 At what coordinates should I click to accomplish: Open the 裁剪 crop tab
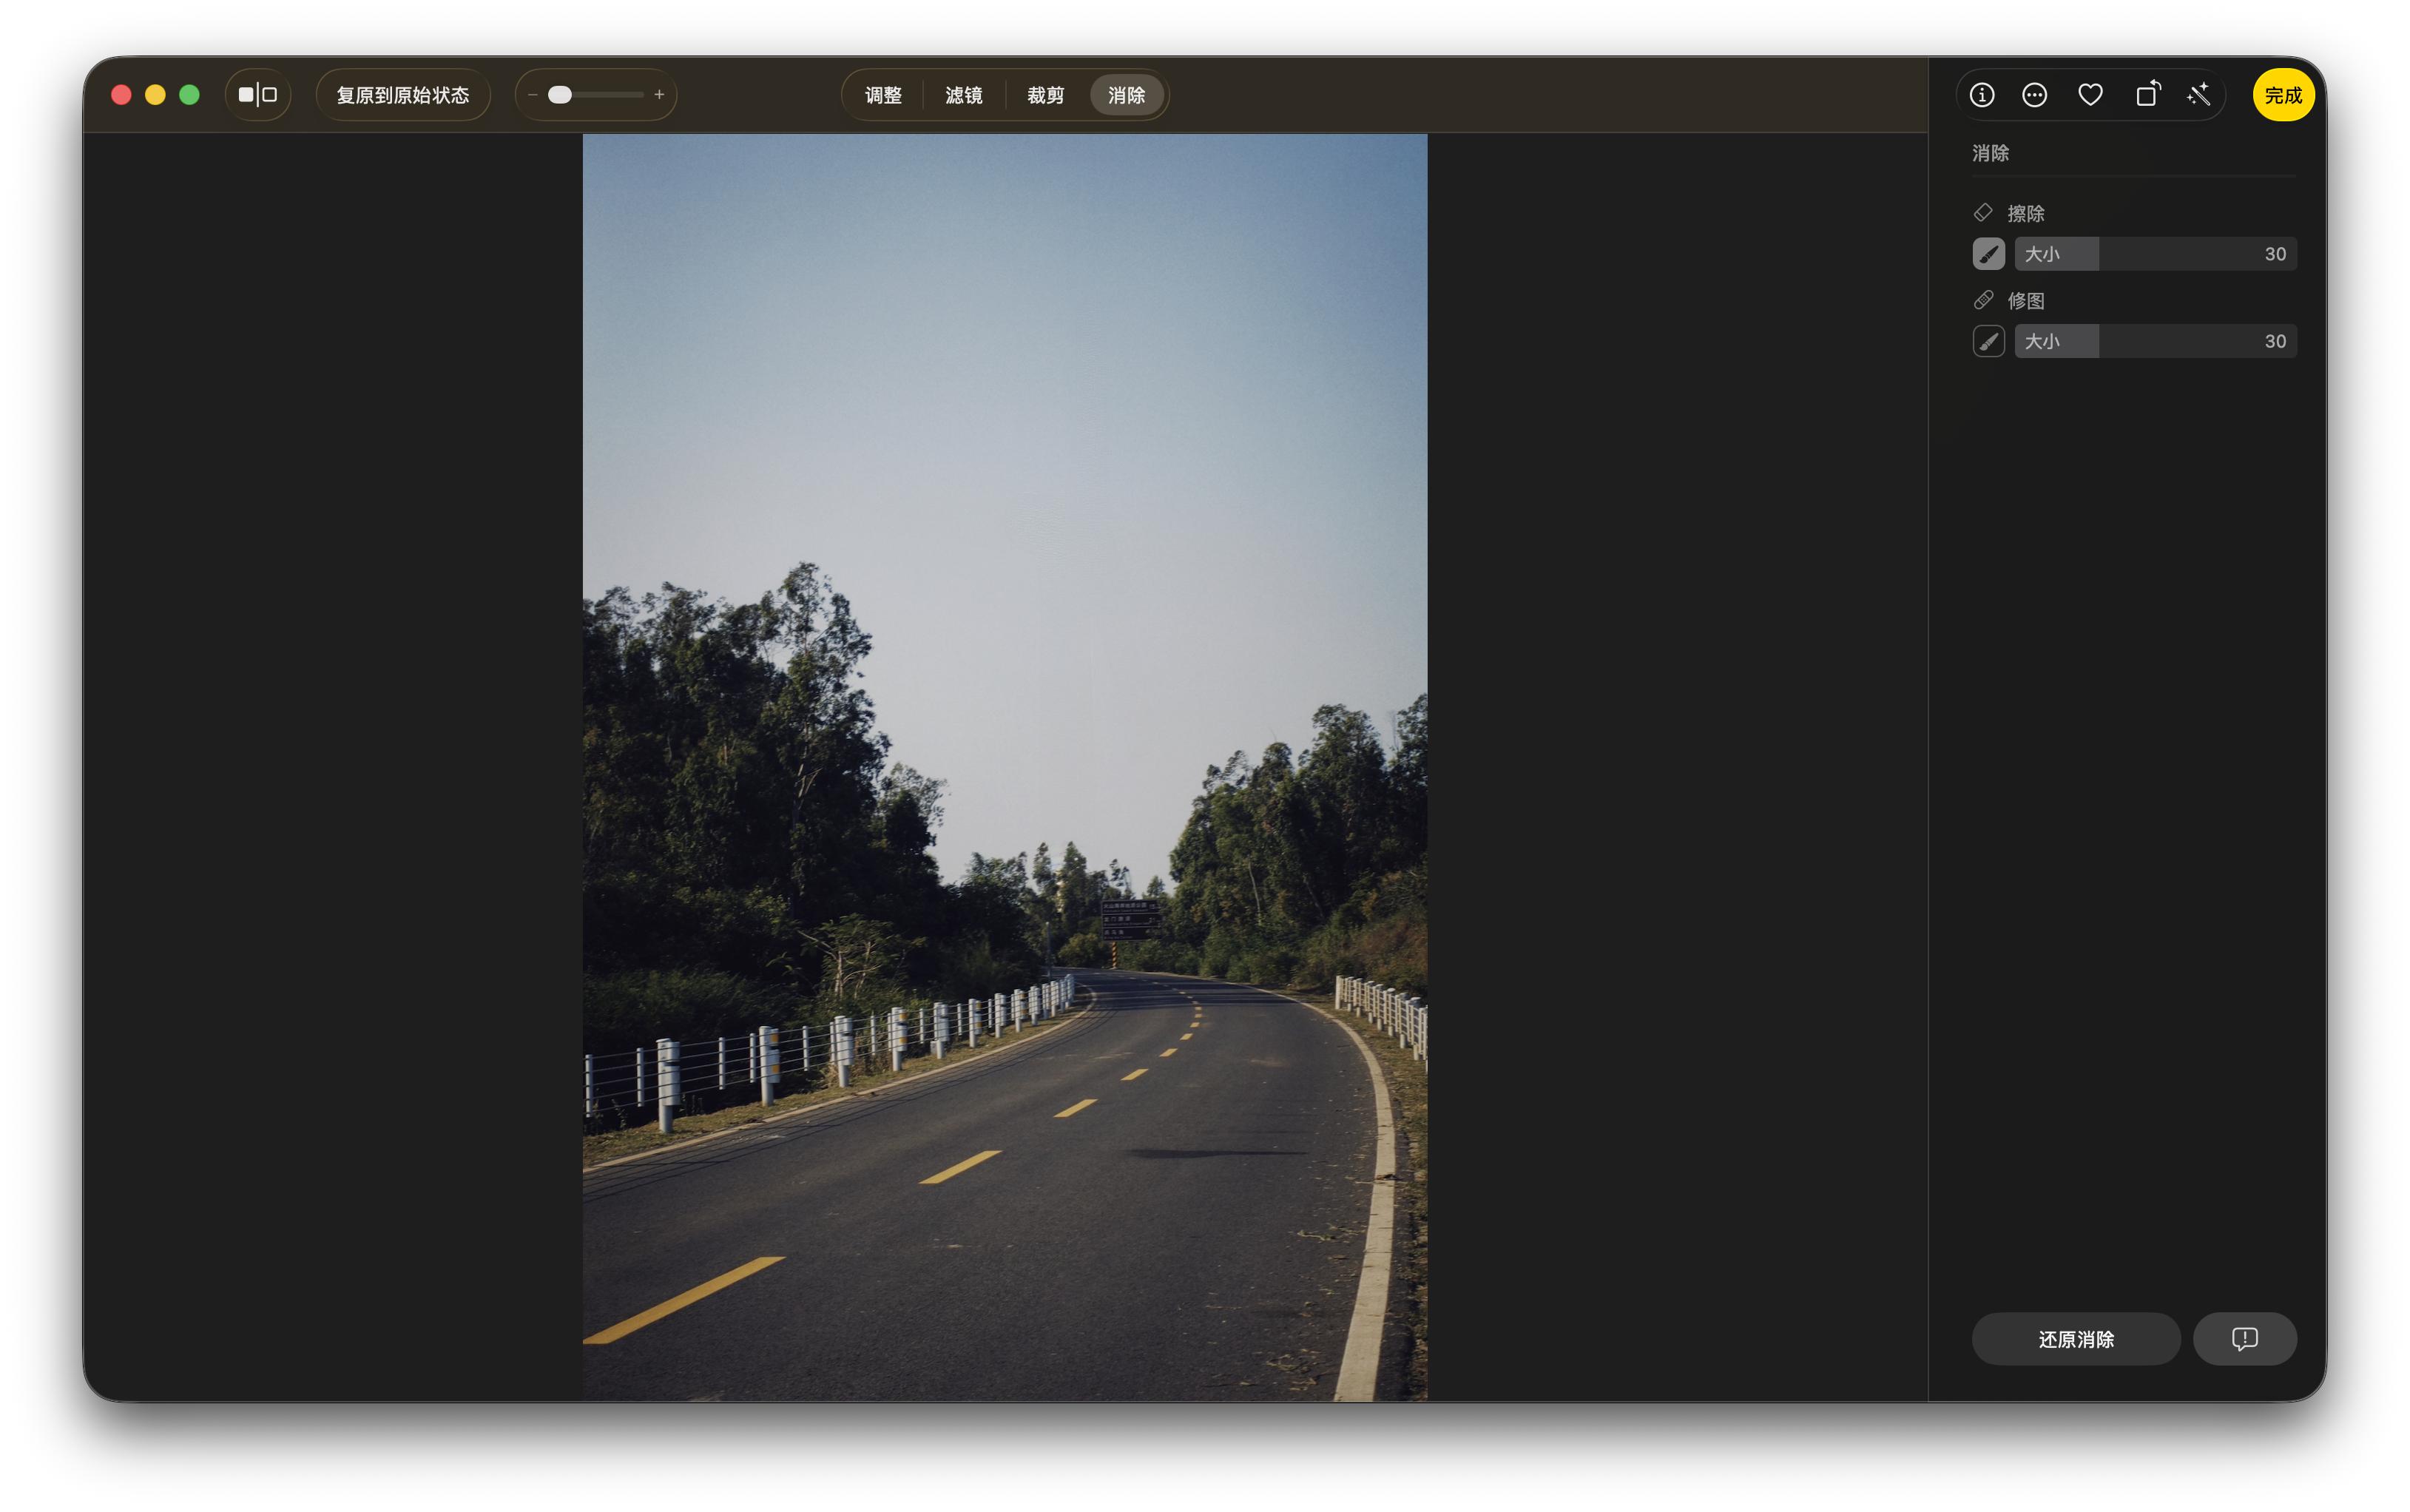[x=1045, y=95]
